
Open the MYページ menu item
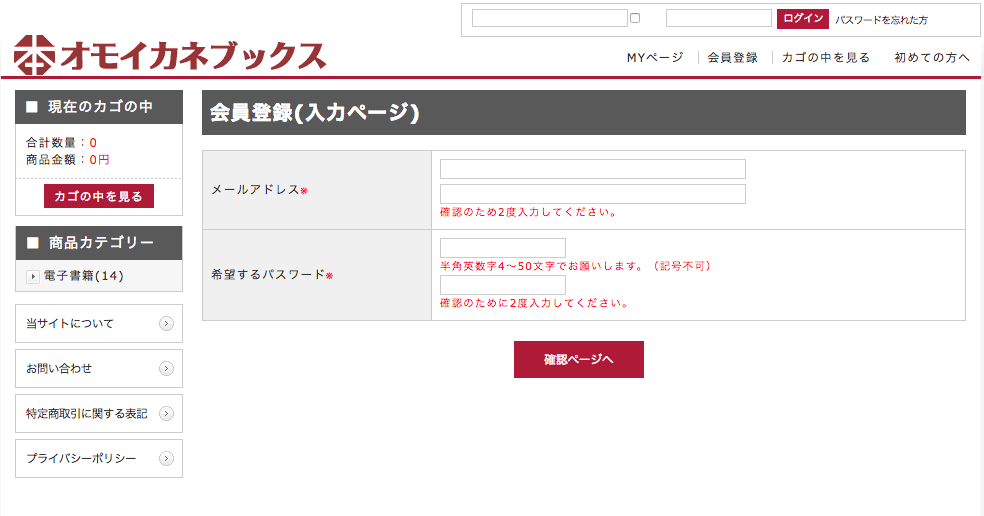pyautogui.click(x=655, y=58)
